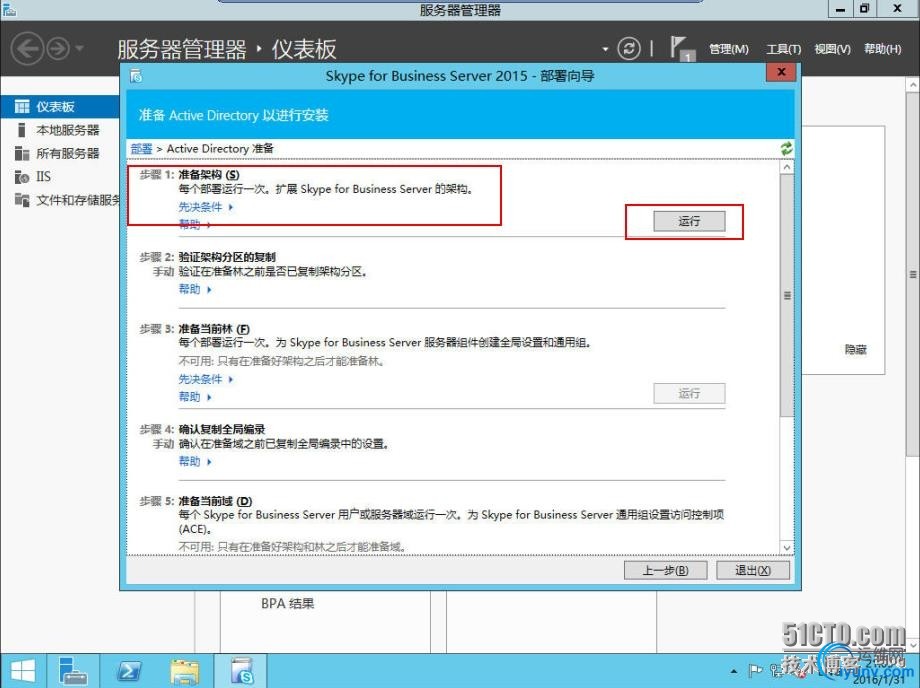Expand 帮助 under step 2
This screenshot has height=688, width=920.
coord(194,289)
